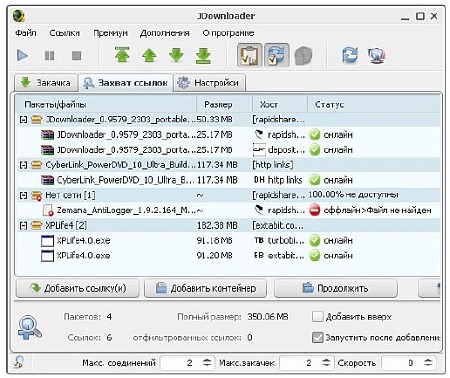This screenshot has height=378, width=450.
Task: Open the Премиум menu
Action: [x=110, y=33]
